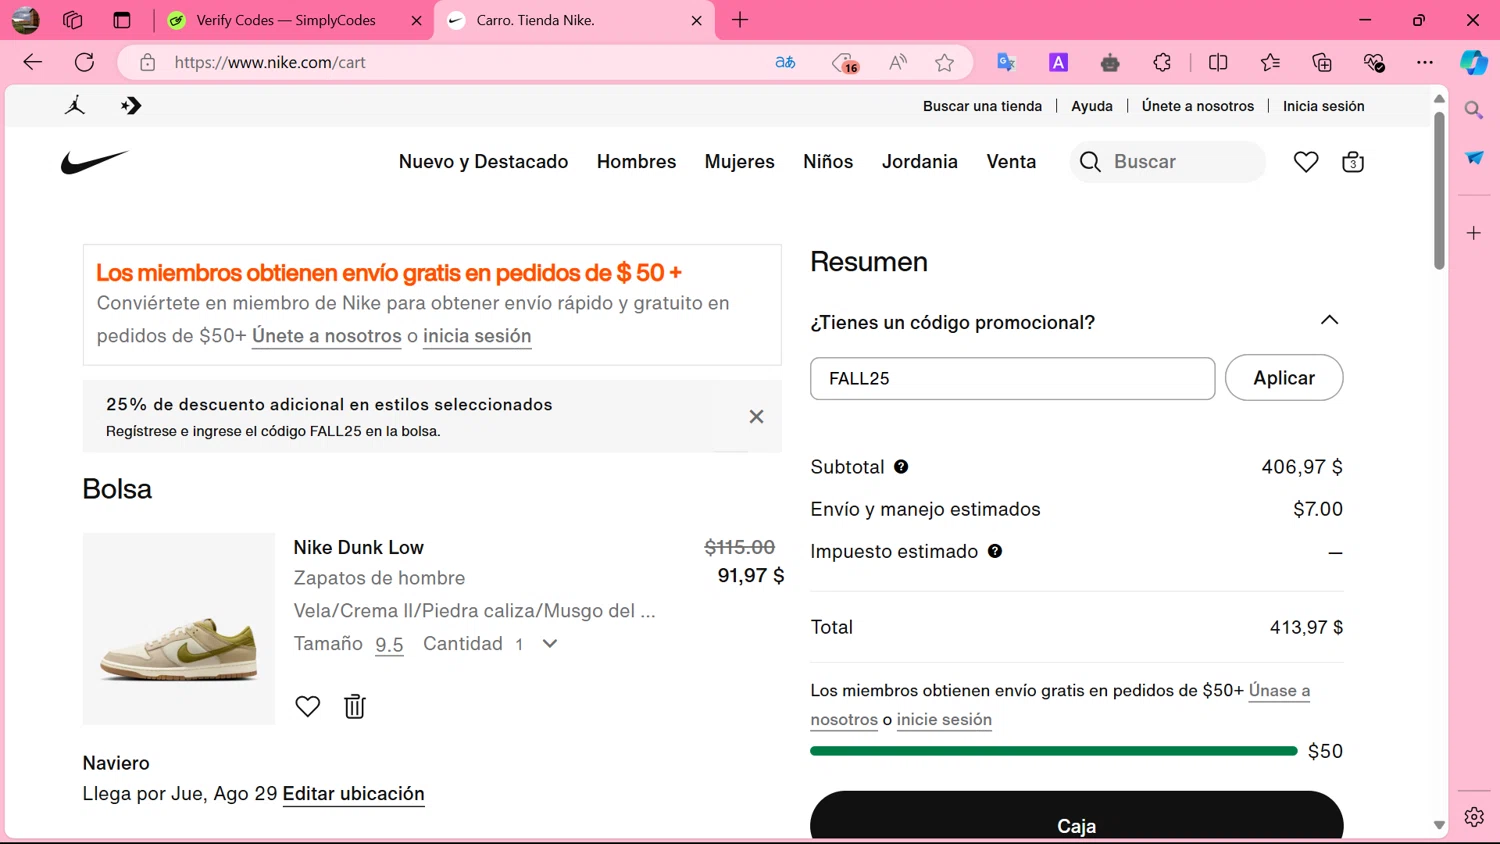This screenshot has width=1500, height=844.
Task: Click the page vertical scrollbar thumb
Action: tap(1439, 190)
